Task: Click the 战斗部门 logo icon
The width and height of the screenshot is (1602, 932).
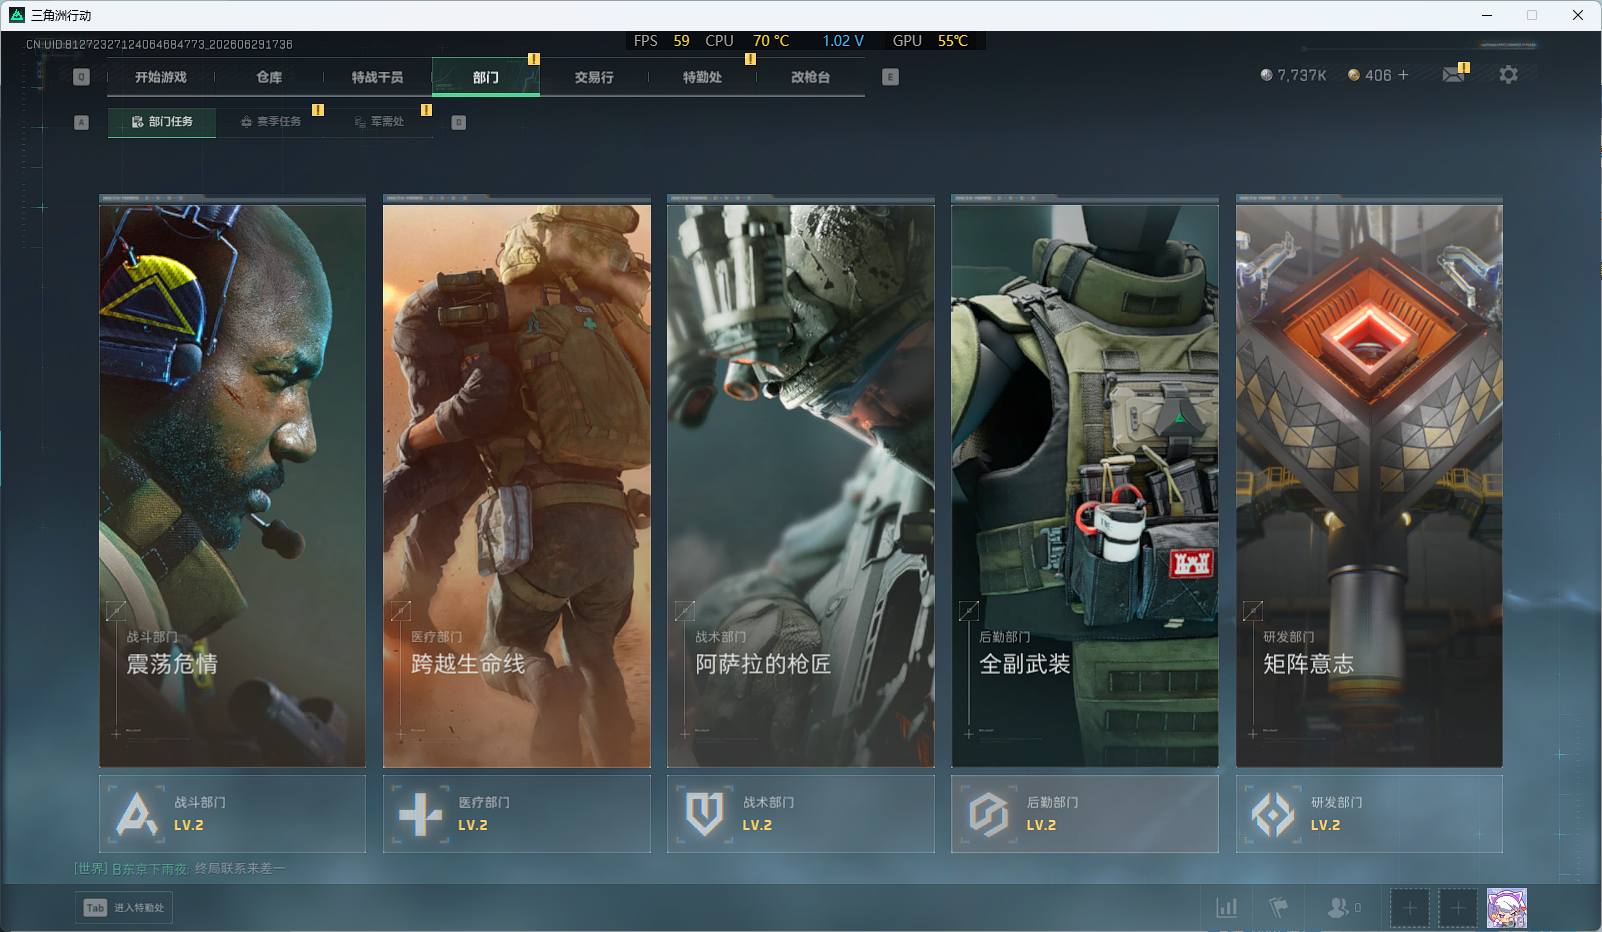Action: pyautogui.click(x=137, y=813)
